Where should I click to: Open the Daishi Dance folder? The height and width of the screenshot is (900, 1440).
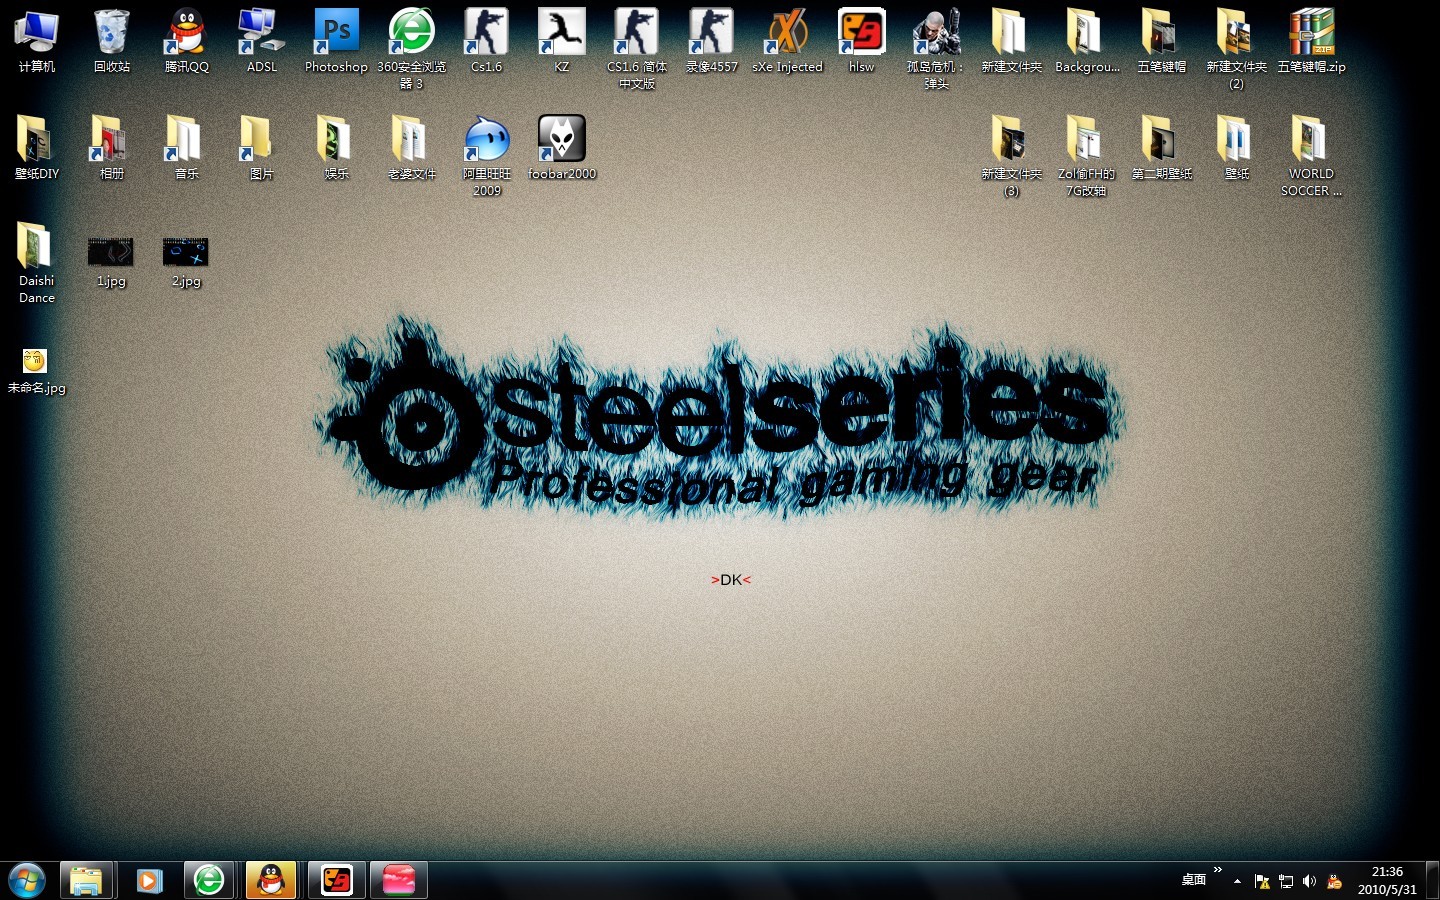37,262
